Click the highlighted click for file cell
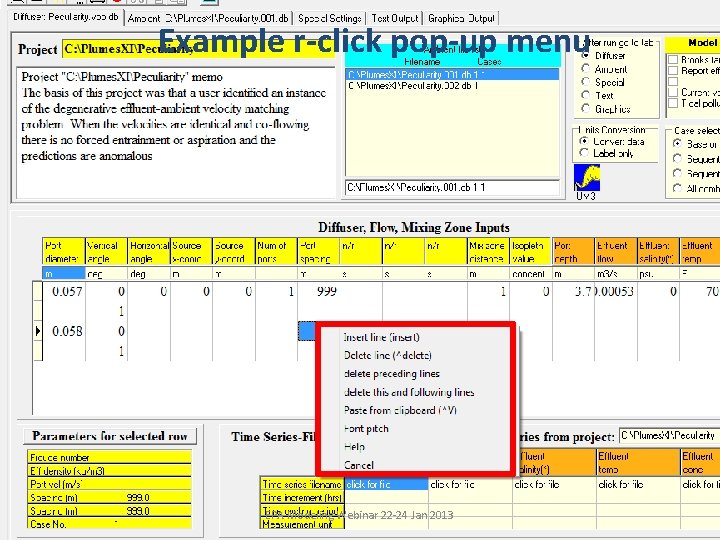 [386, 484]
